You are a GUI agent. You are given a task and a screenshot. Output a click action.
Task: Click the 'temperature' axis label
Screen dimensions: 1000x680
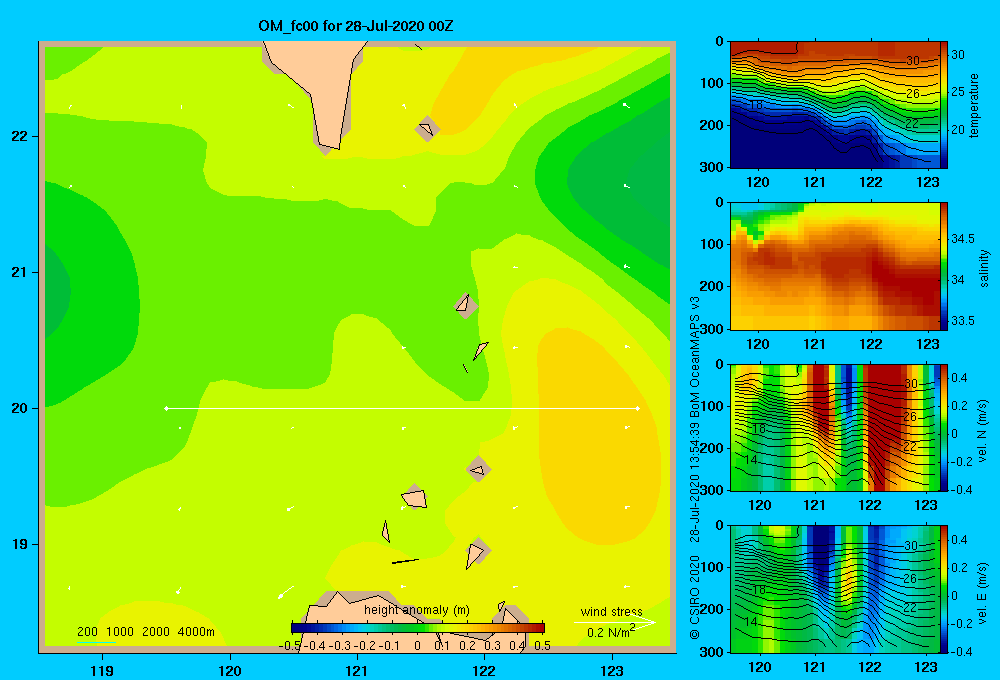(974, 105)
